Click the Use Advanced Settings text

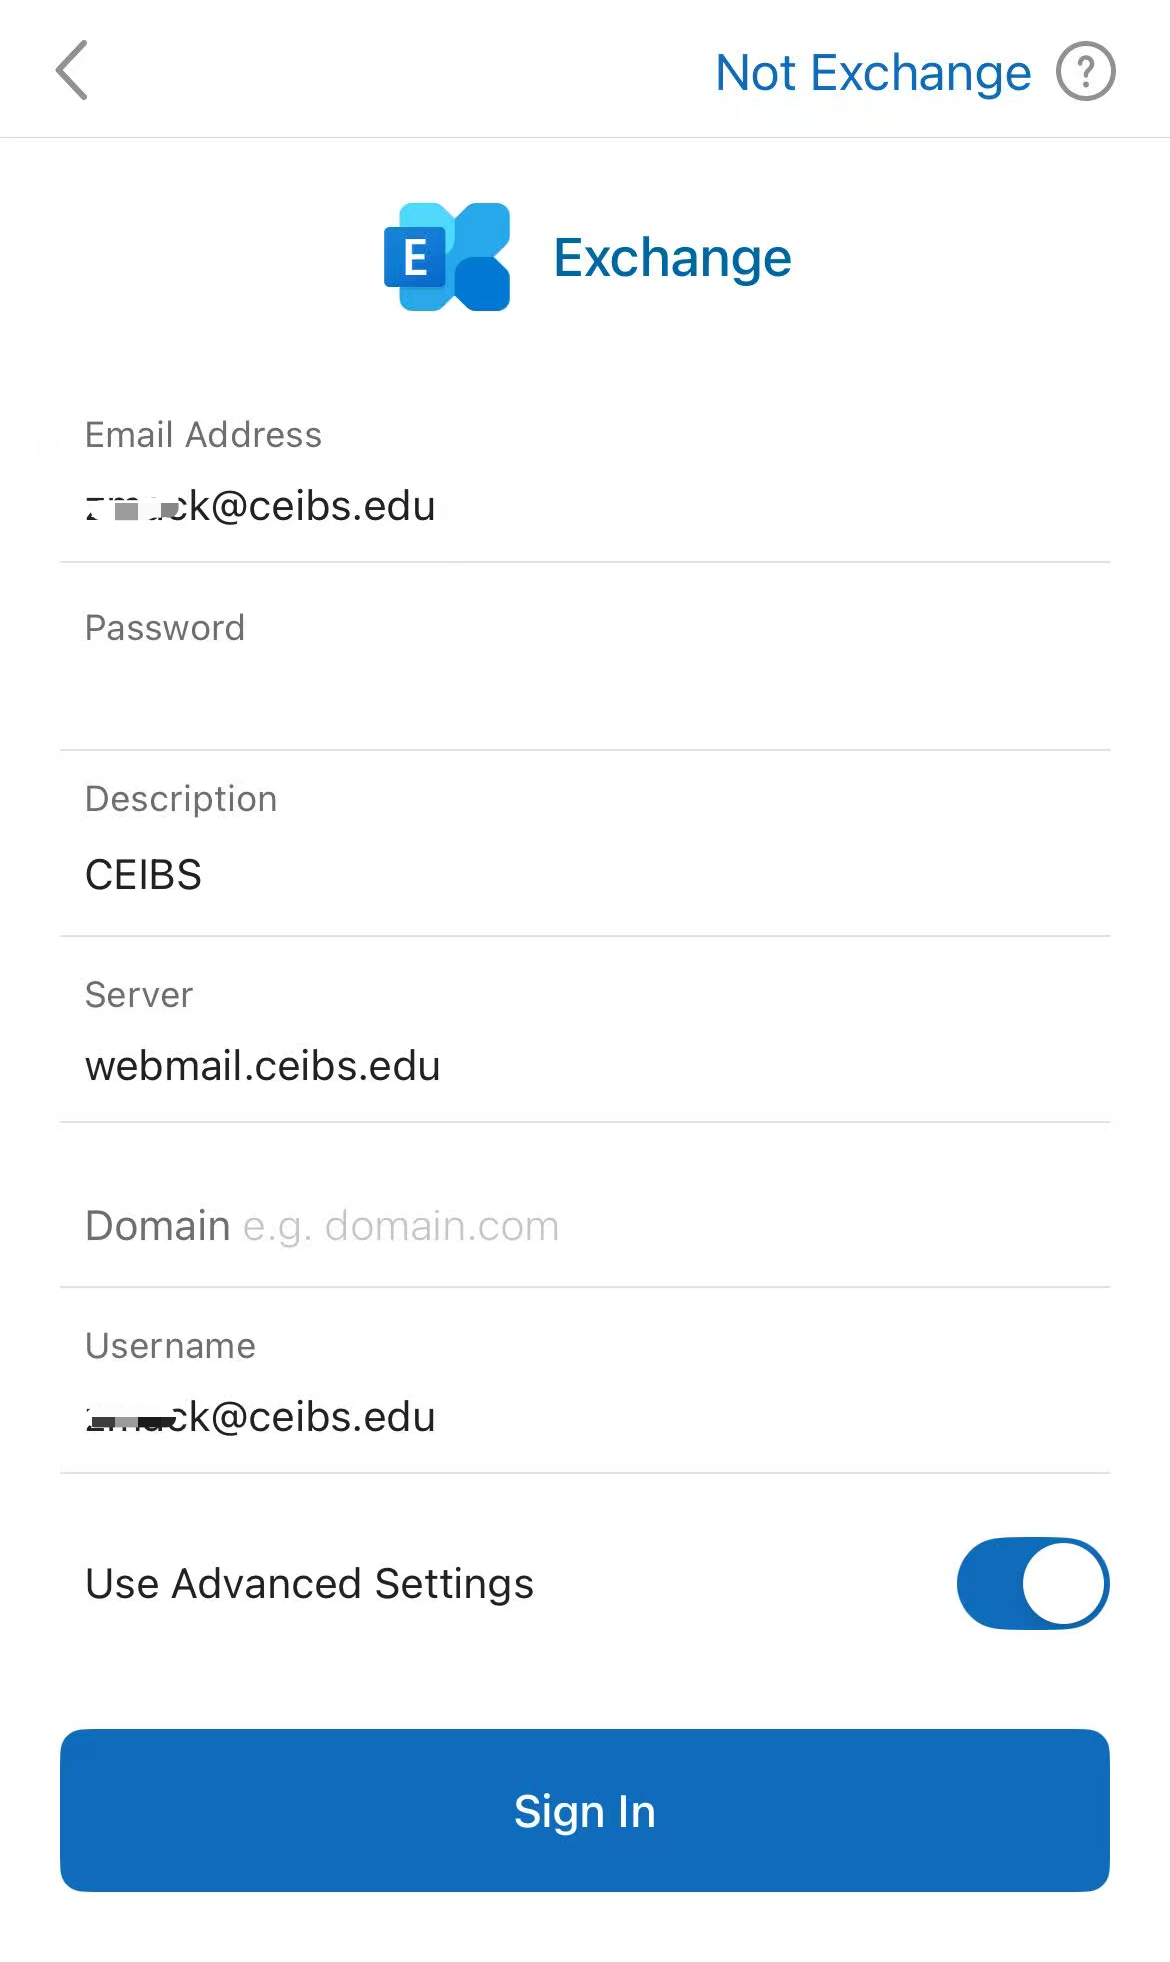point(309,1584)
